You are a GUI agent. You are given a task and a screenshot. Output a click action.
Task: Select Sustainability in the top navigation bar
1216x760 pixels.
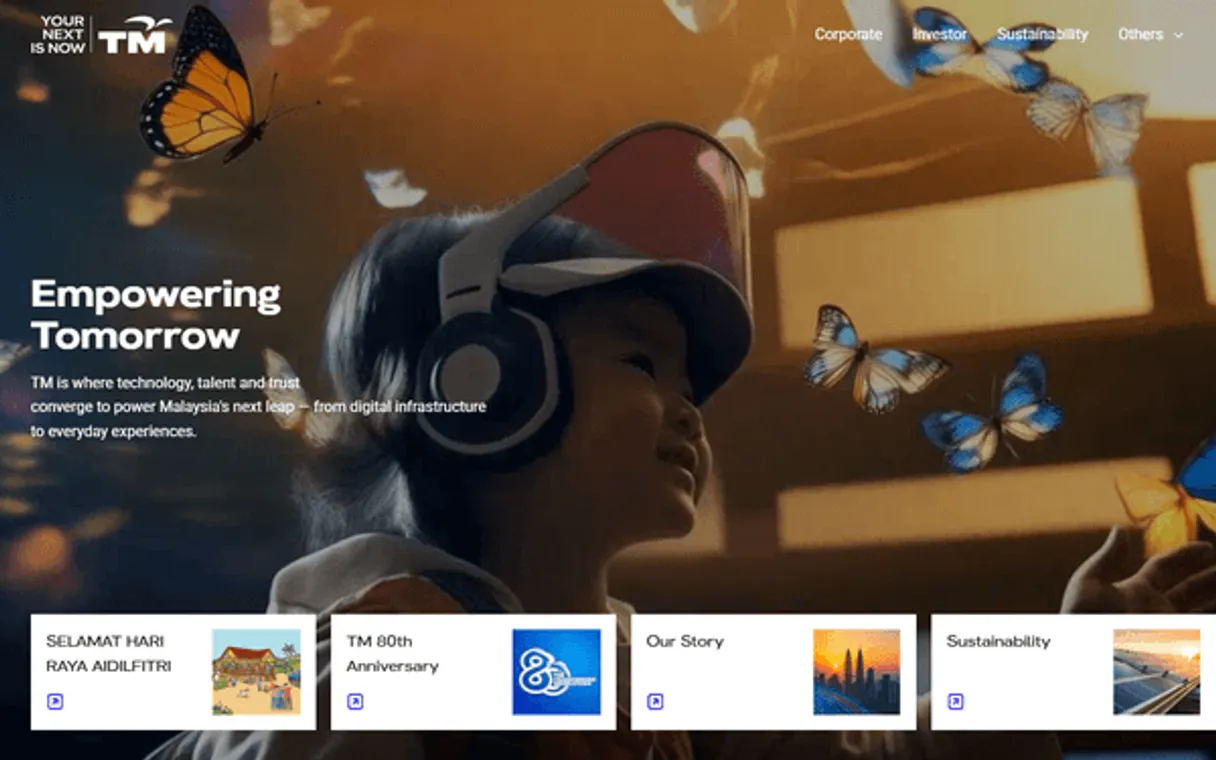pyautogui.click(x=1042, y=34)
